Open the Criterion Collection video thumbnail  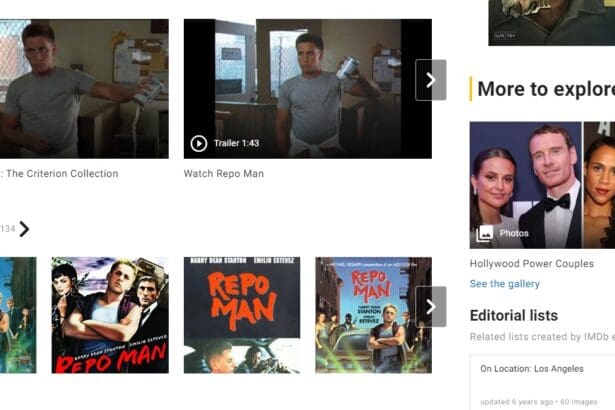[84, 89]
